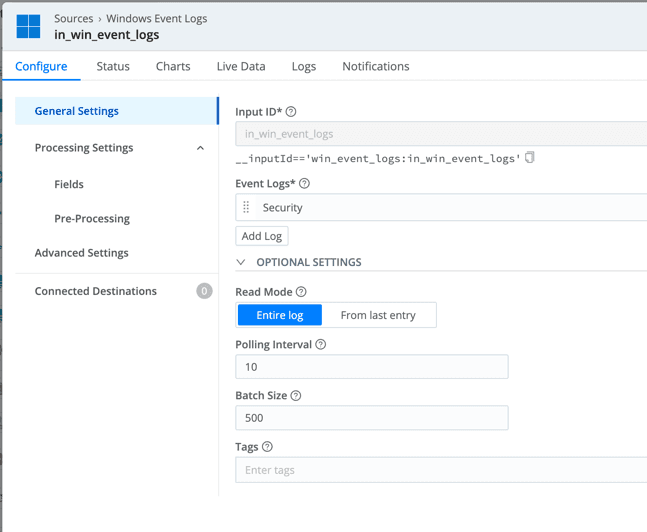Select Entire log read mode

point(280,315)
